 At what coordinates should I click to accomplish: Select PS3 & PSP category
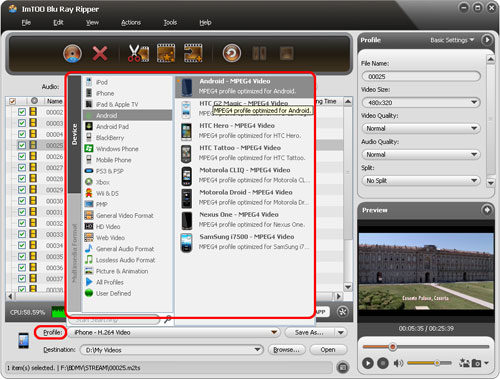point(127,171)
